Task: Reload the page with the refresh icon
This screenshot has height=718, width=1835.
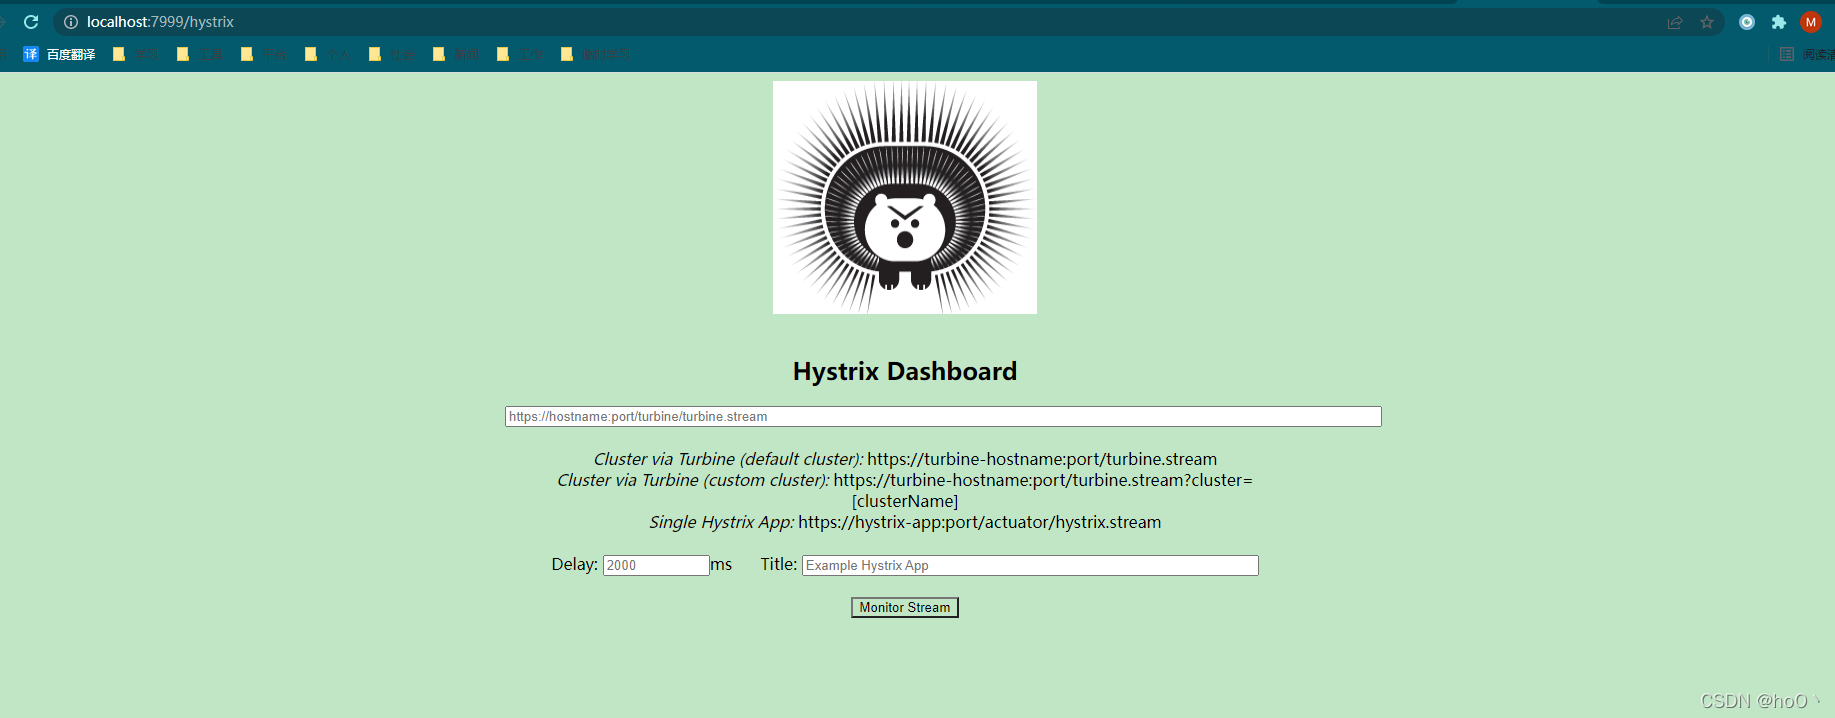Action: pos(31,22)
